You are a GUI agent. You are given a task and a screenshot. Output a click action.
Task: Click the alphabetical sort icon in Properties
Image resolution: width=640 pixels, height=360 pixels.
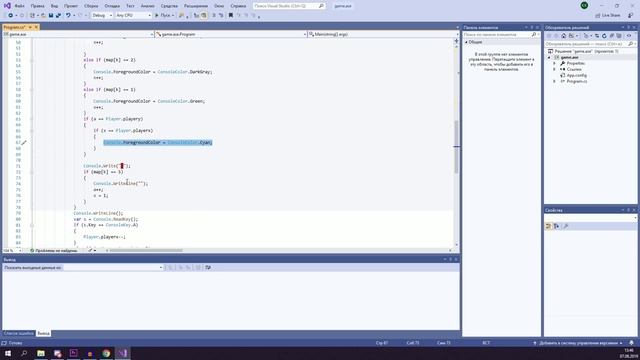coord(556,226)
